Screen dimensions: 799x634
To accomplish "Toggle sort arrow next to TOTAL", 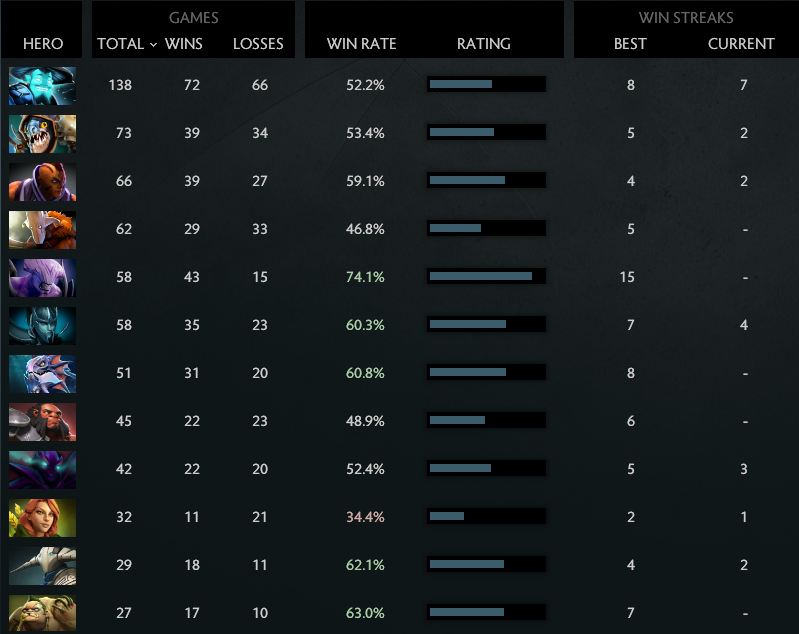I will point(153,44).
